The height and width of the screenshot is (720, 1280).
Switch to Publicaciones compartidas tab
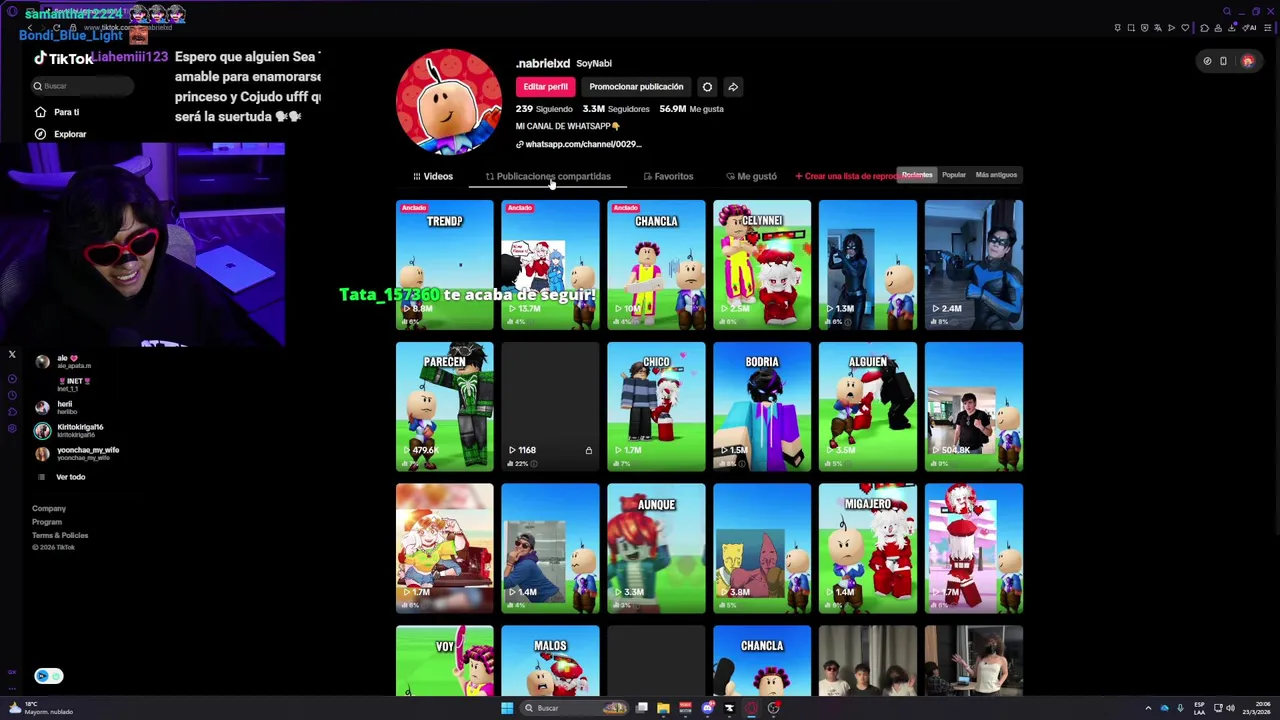(548, 176)
